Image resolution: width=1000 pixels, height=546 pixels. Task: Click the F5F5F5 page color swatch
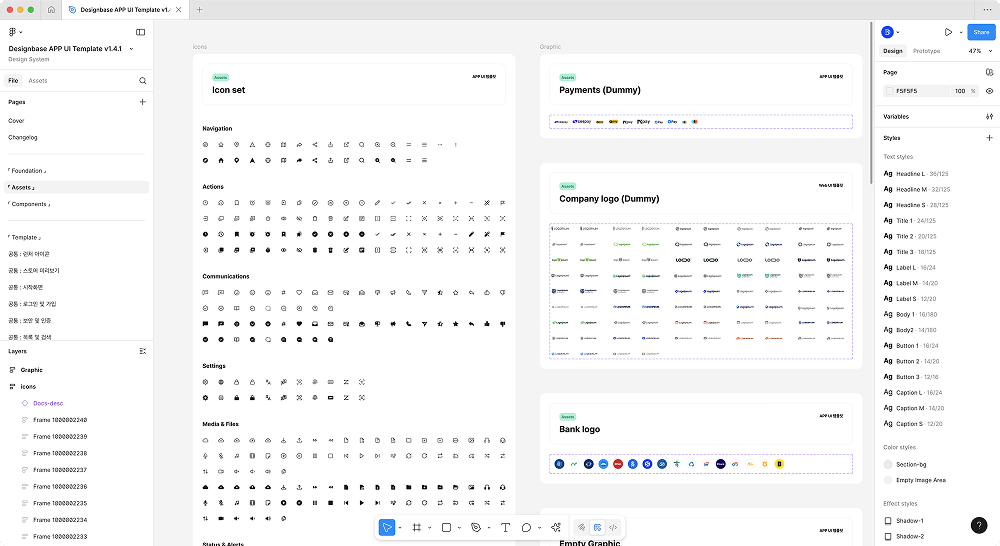point(890,91)
